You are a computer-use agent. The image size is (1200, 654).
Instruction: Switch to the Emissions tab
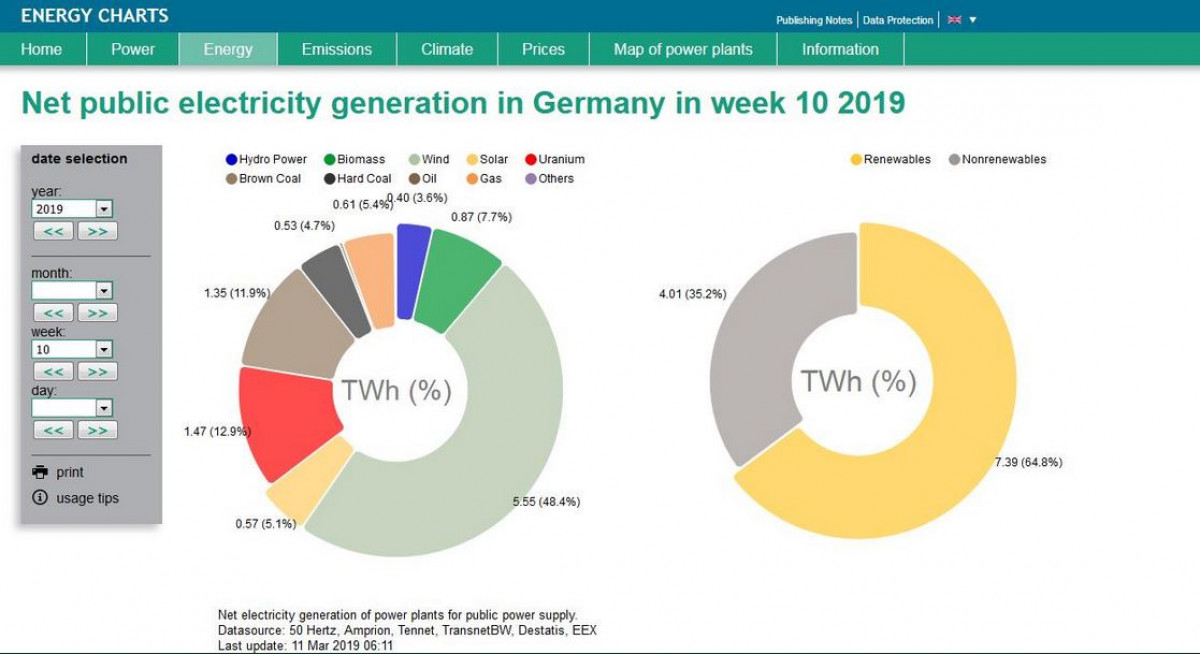[x=337, y=49]
